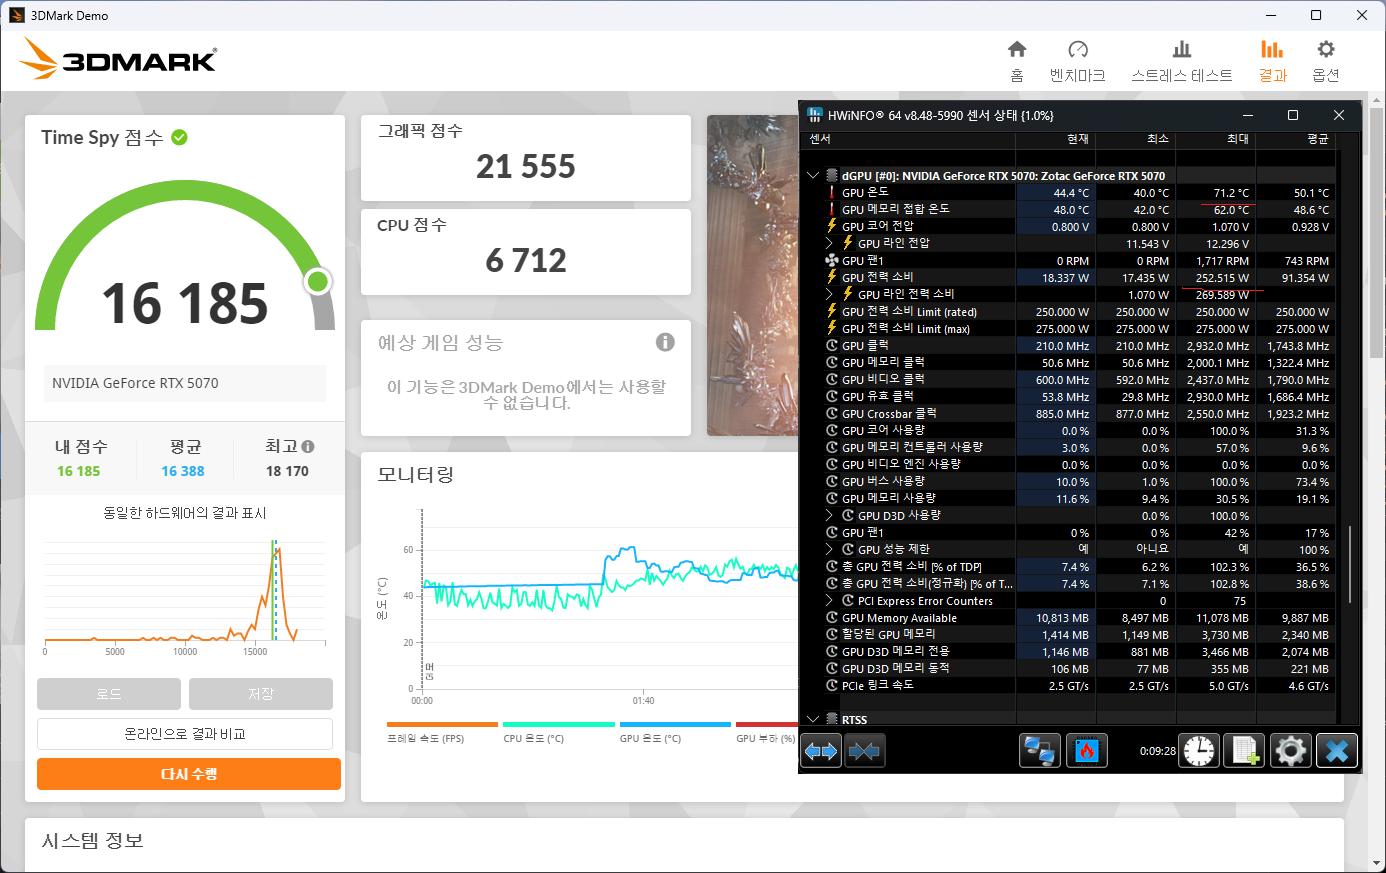Click the 최대 column header in HWiNFO
This screenshot has width=1386, height=873.
[x=1216, y=139]
